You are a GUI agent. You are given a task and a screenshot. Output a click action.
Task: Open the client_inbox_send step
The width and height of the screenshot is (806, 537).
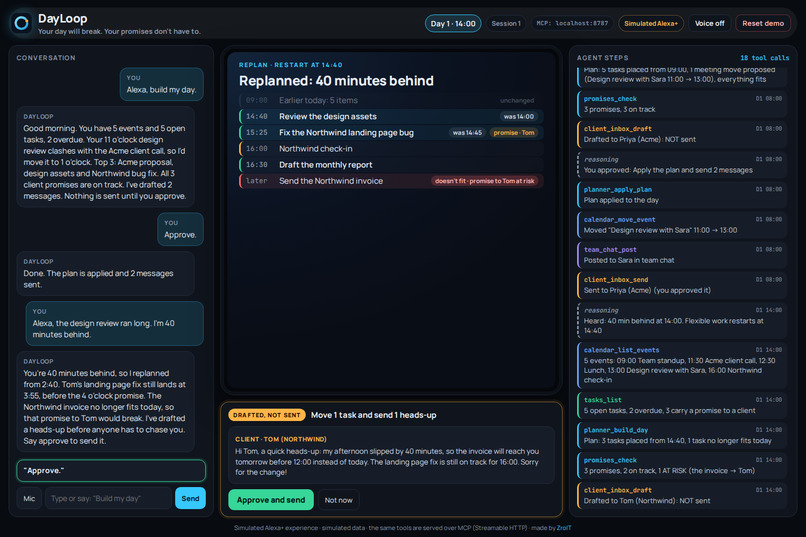682,285
